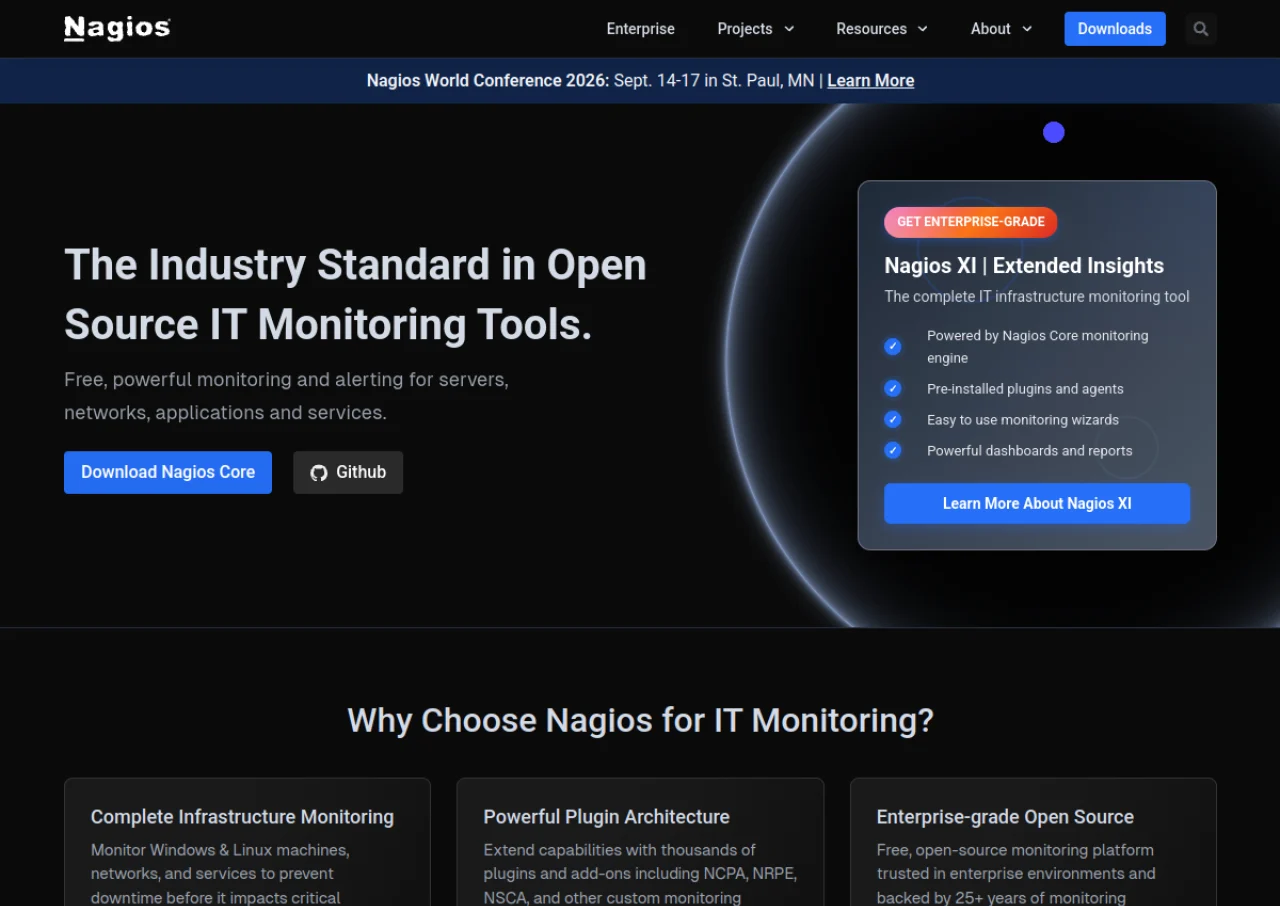Screen dimensions: 1280x906
Task: Click the Industry Standard hero headline
Action: (355, 294)
